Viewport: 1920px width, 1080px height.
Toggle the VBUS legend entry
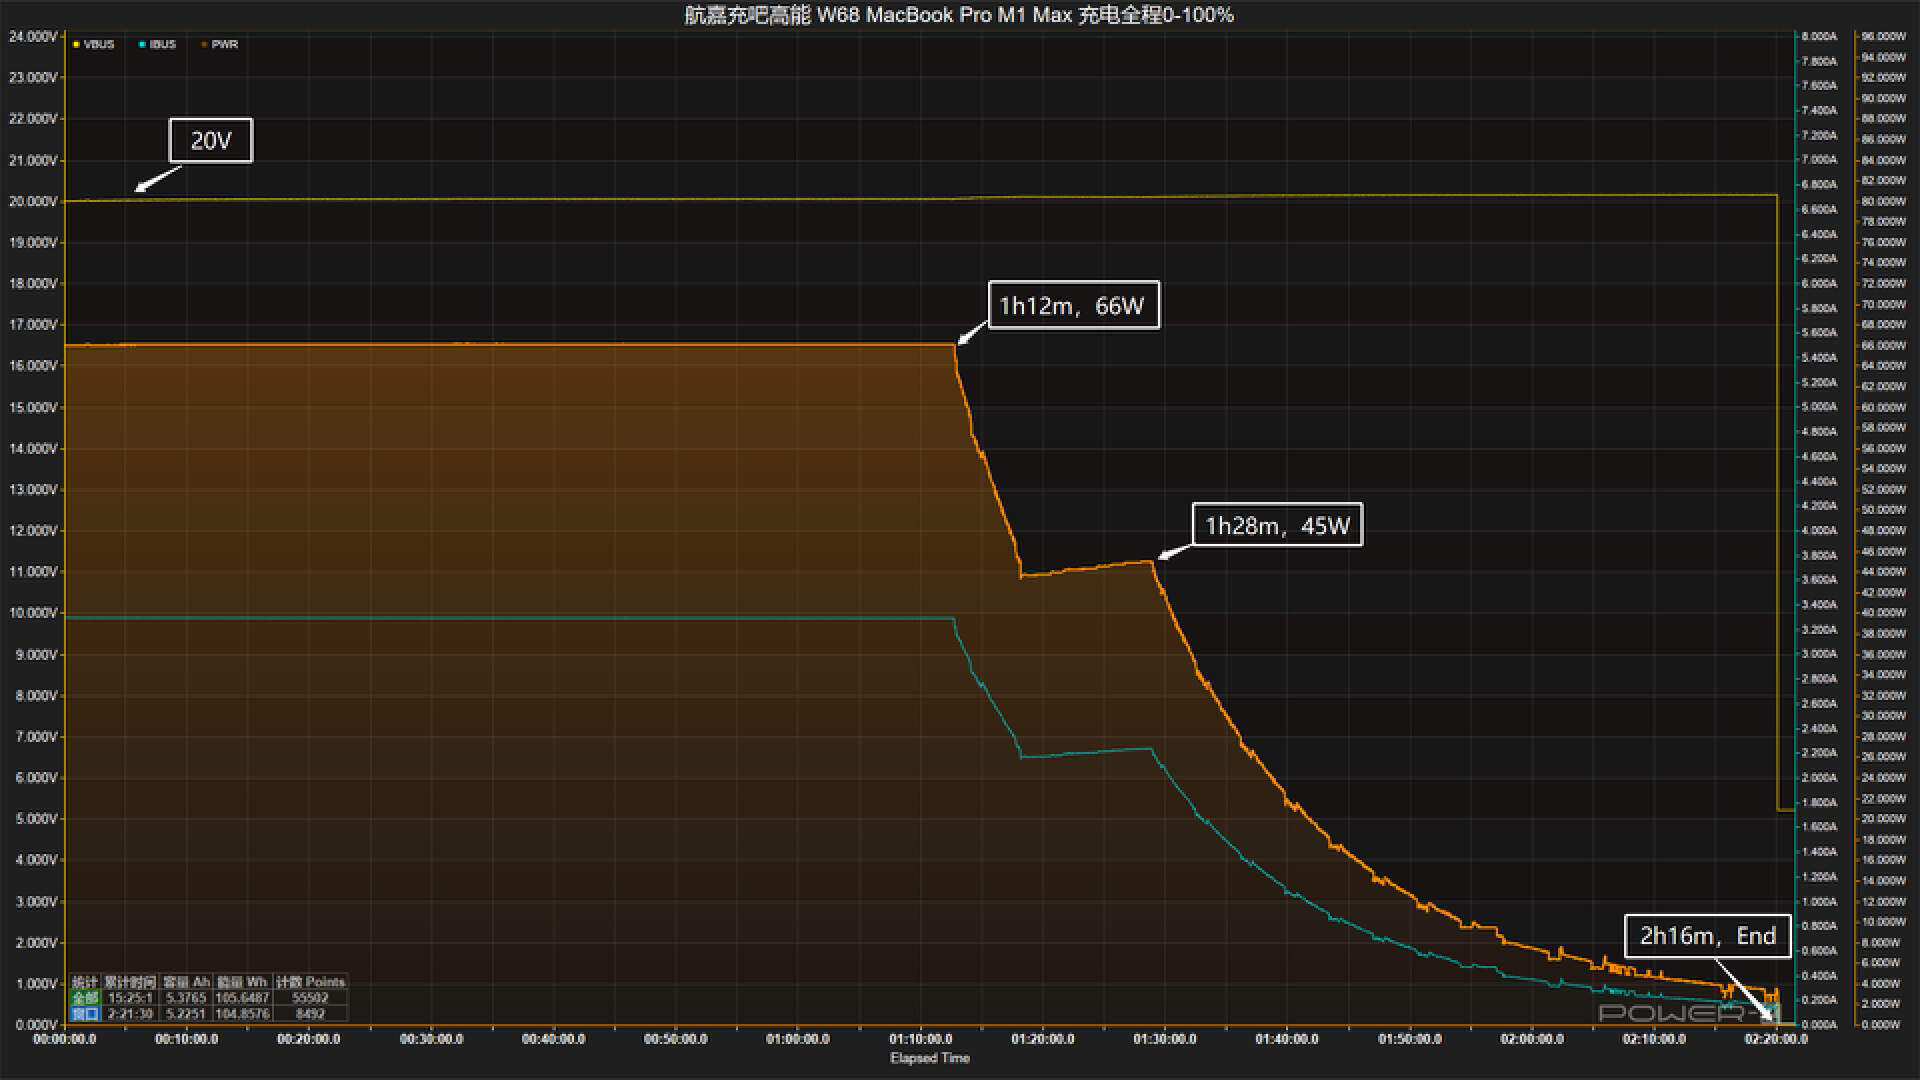98,44
